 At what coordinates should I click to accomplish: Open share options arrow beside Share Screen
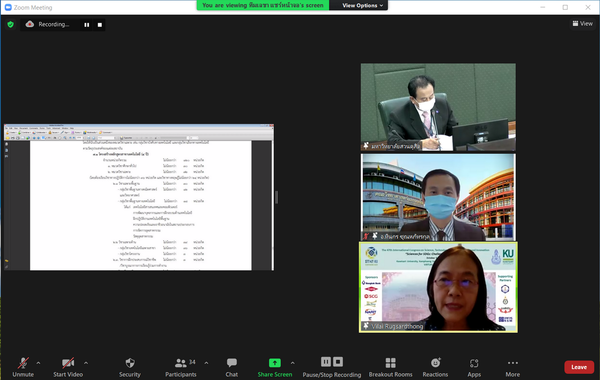pos(292,363)
